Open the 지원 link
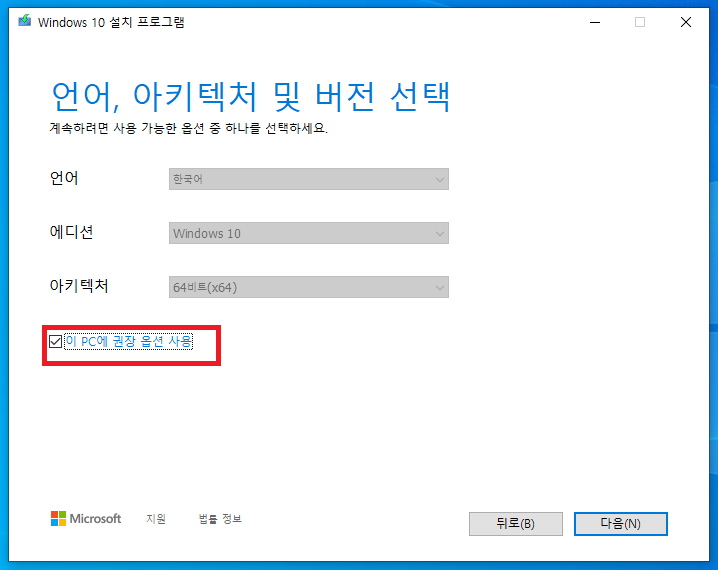The height and width of the screenshot is (570, 718). point(156,519)
